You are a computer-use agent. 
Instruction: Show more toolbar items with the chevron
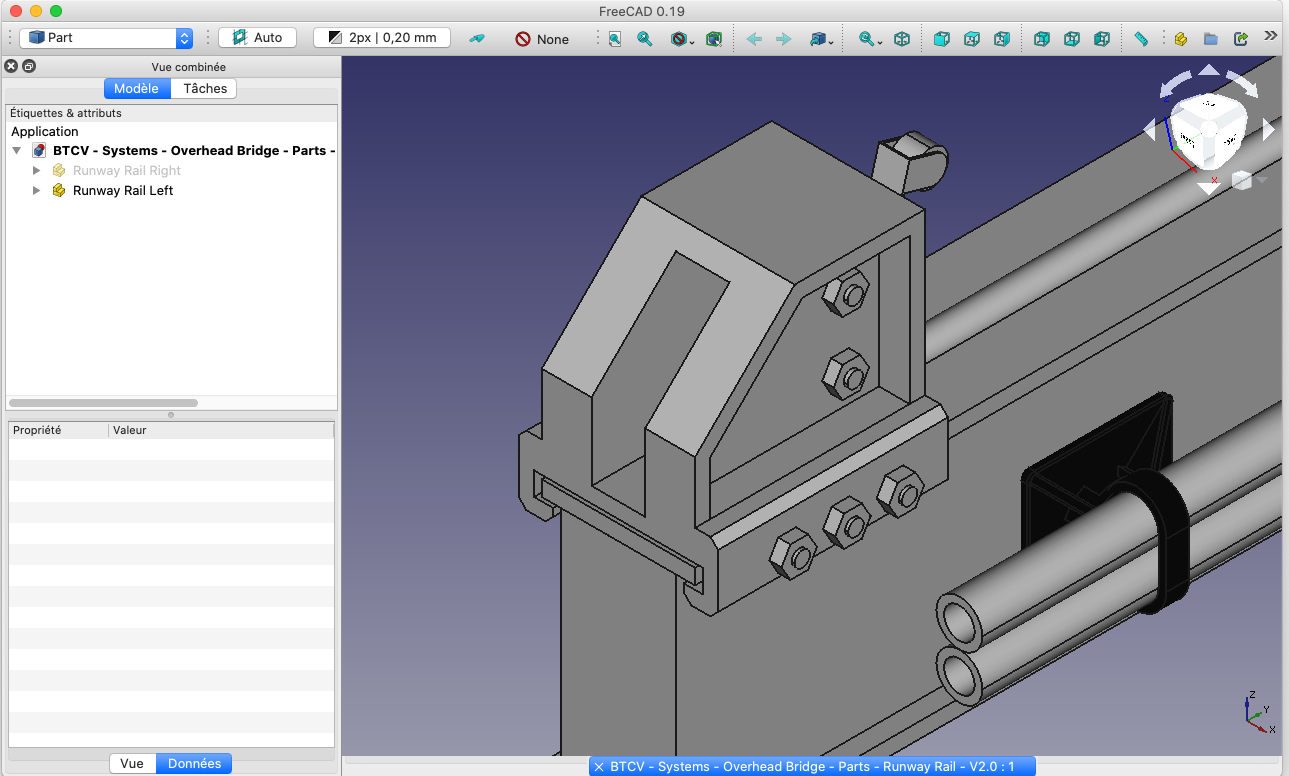[1270, 36]
